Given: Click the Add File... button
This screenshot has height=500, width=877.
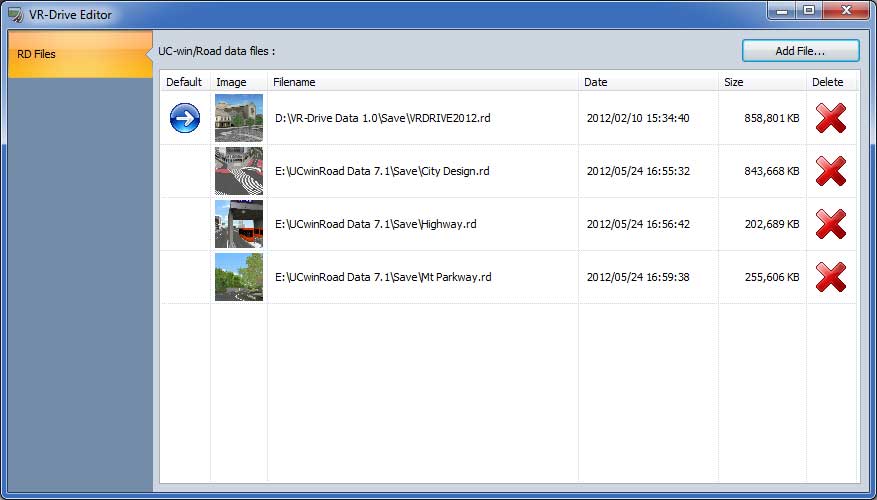Looking at the screenshot, I should [x=800, y=51].
